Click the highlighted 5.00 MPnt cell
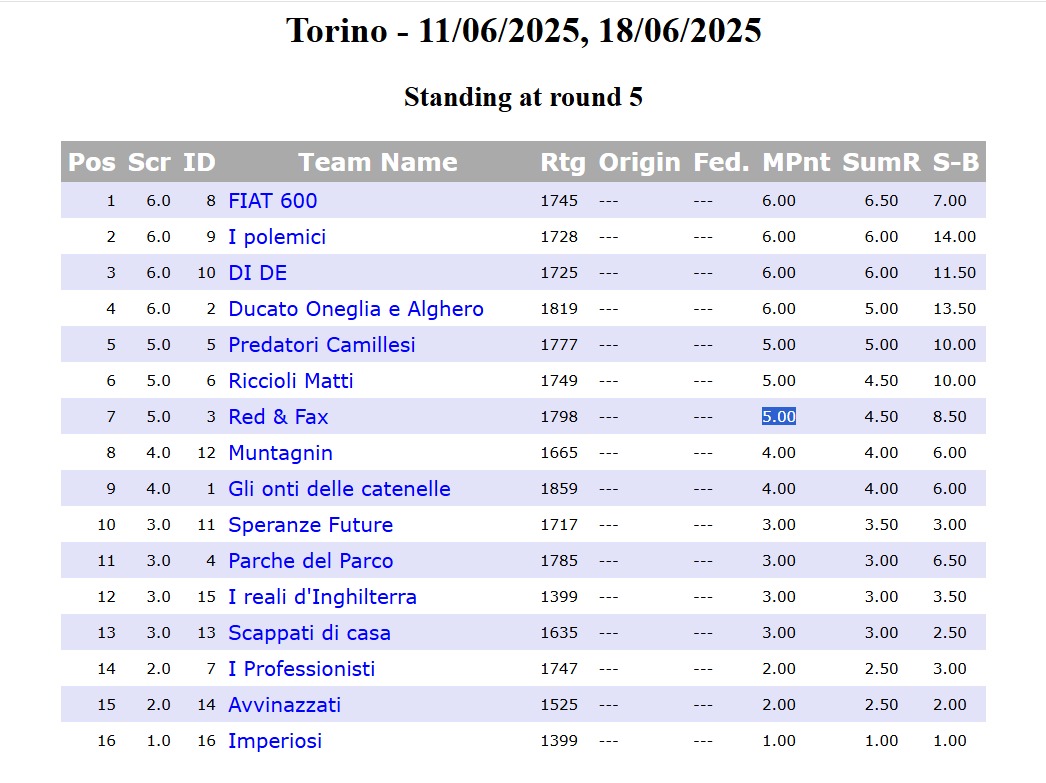 coord(778,417)
